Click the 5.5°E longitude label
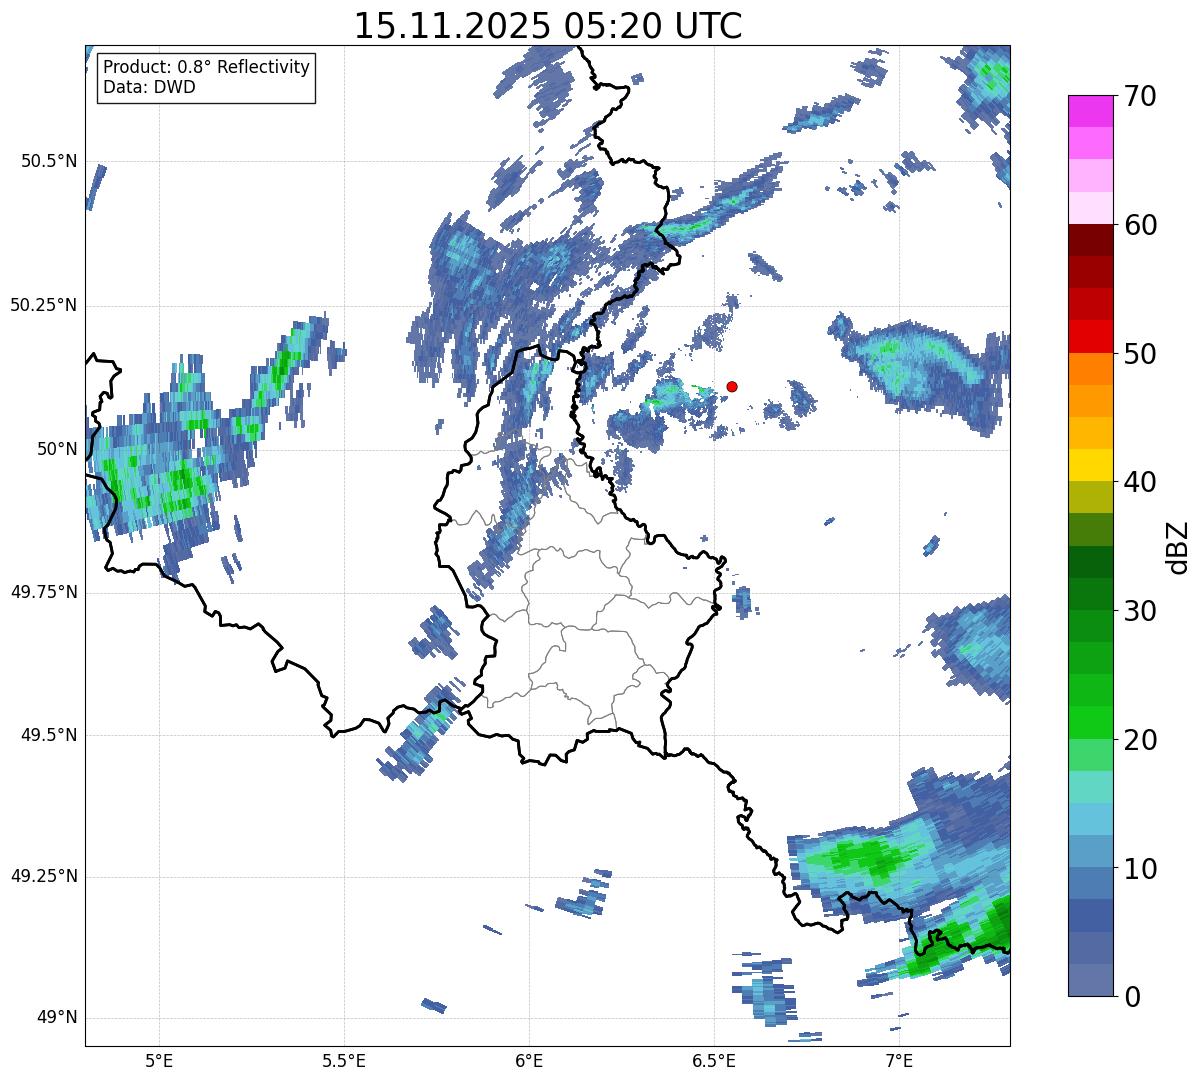This screenshot has width=1202, height=1081. click(x=344, y=1061)
